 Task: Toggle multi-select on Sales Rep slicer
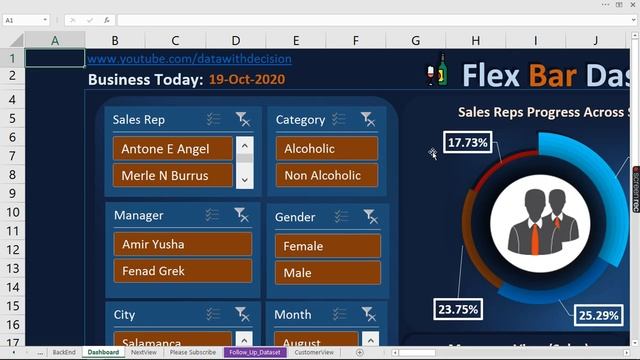[213, 119]
